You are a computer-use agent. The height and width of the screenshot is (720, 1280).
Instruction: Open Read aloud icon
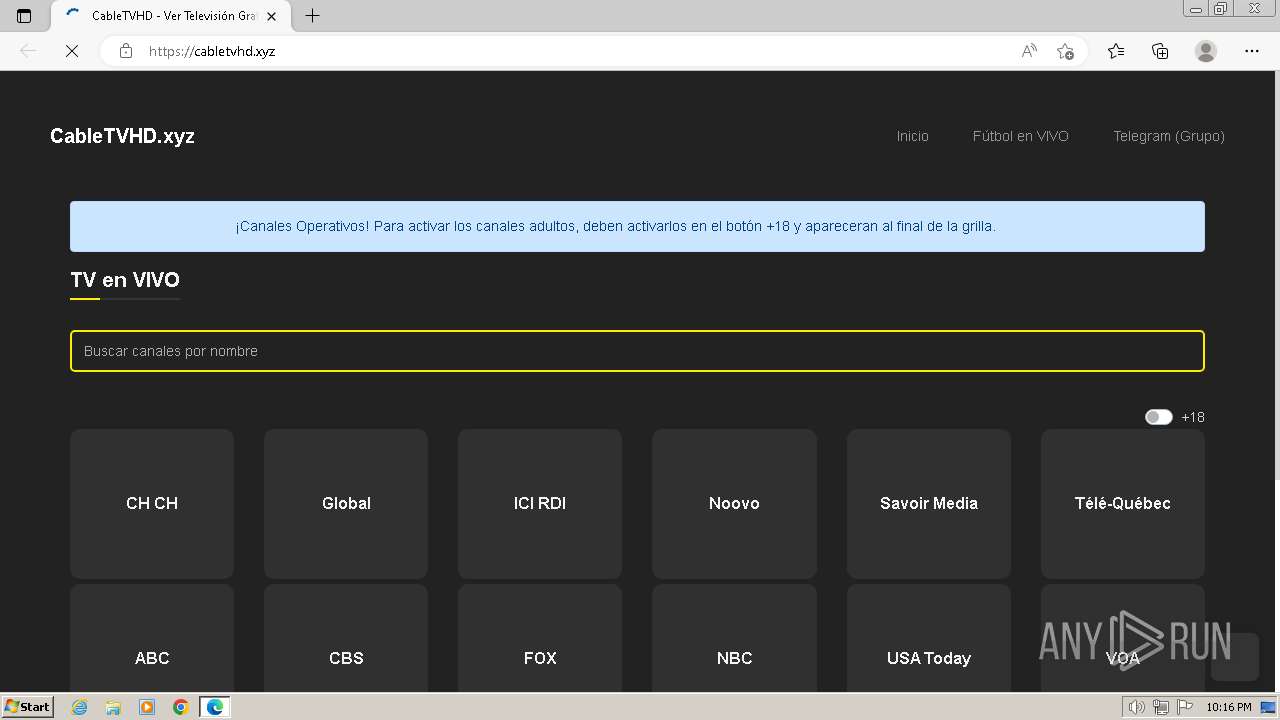tap(1029, 51)
